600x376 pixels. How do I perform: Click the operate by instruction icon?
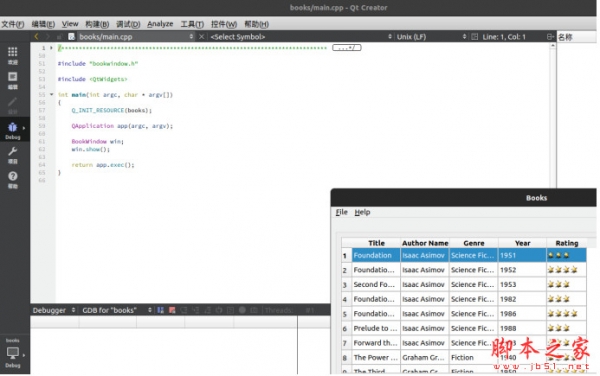pyautogui.click(x=230, y=310)
